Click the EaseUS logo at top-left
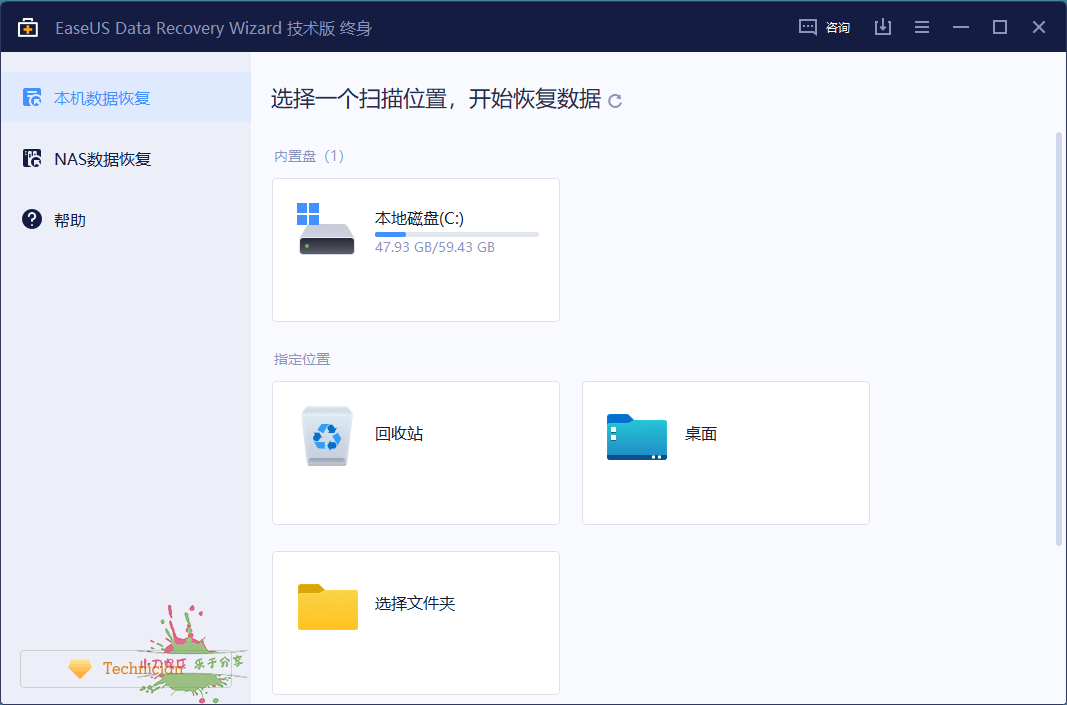This screenshot has width=1067, height=705. point(27,27)
